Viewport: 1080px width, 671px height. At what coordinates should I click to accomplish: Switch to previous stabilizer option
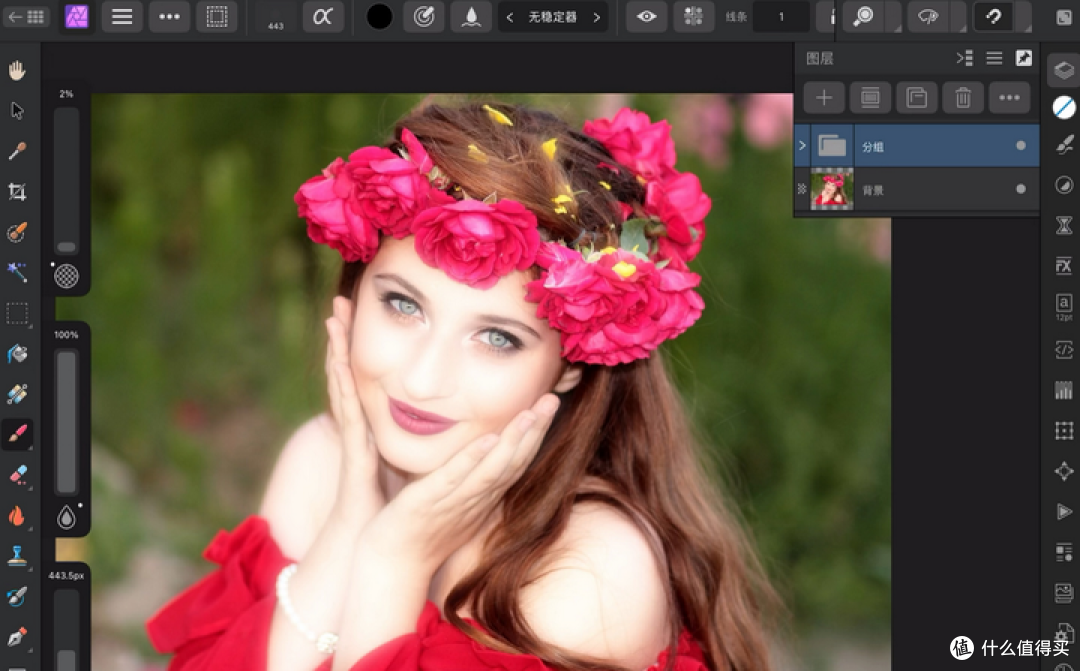510,17
